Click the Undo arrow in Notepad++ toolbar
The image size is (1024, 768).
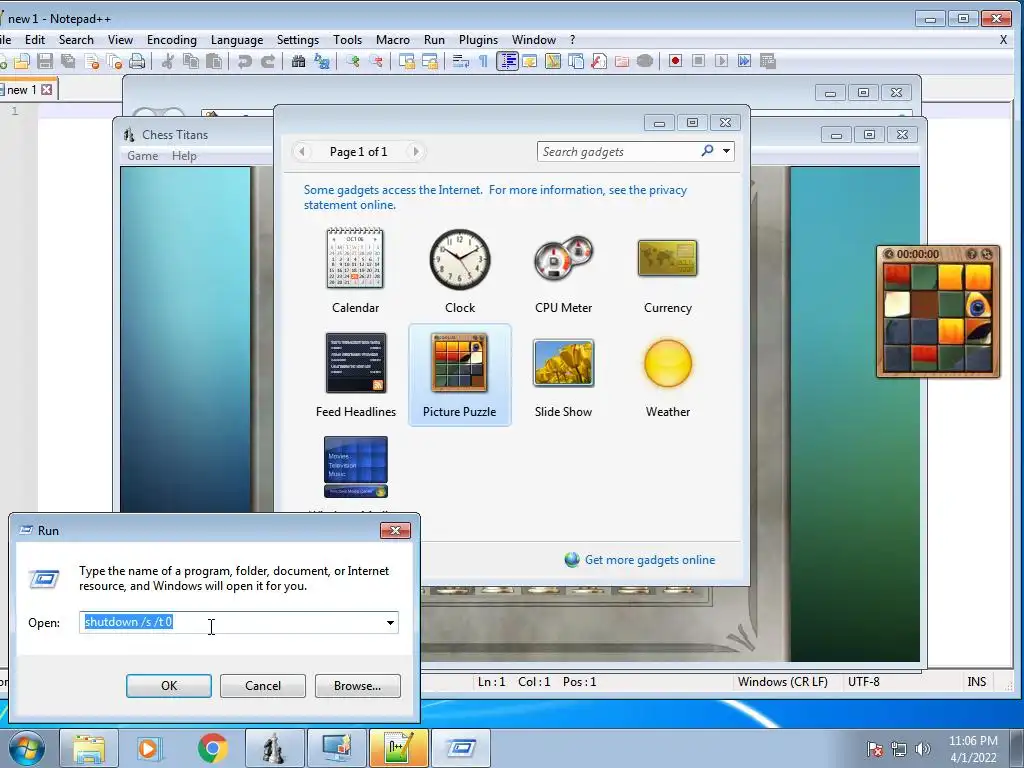click(245, 61)
